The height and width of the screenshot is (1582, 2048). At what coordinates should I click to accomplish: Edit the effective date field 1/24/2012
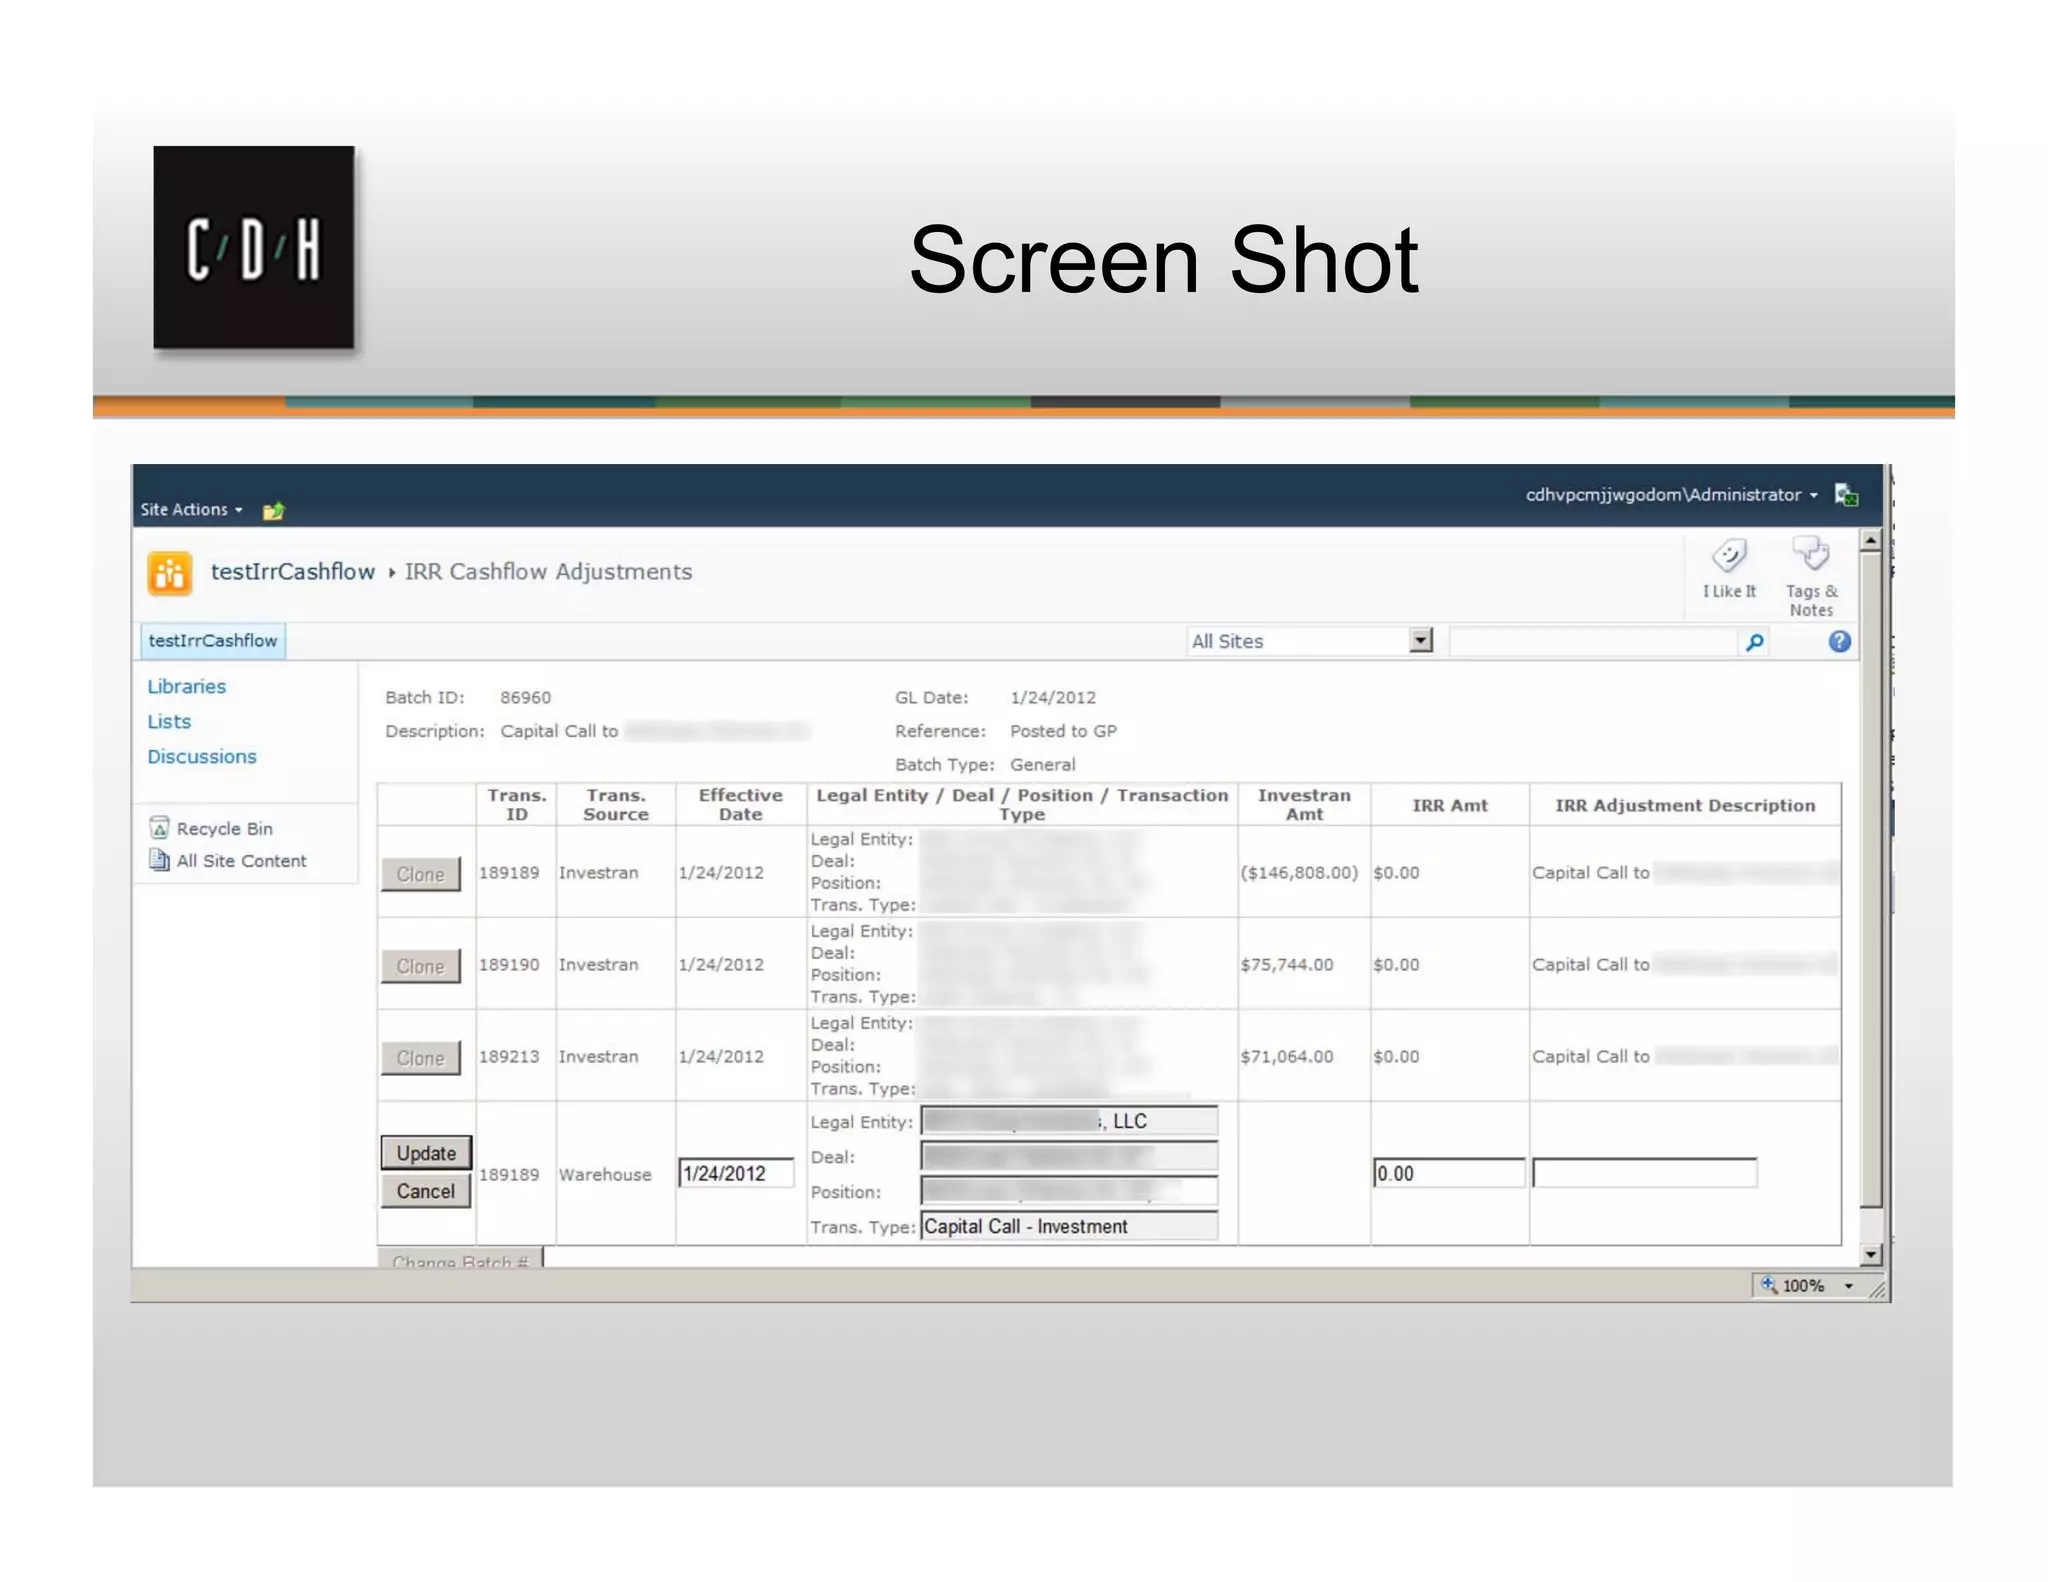pyautogui.click(x=737, y=1173)
